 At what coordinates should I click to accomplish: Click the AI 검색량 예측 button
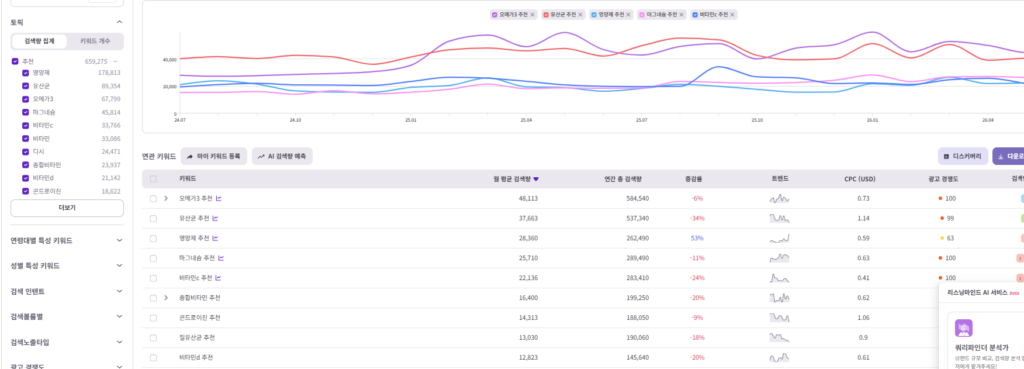click(x=282, y=157)
